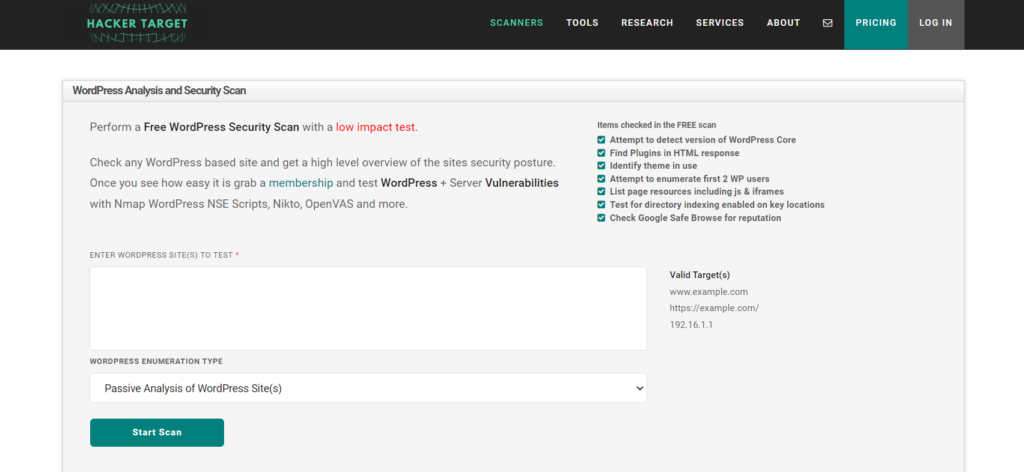Toggle 'Attempt to detect version of WordPress Core' checkbox
This screenshot has height=472, width=1024.
601,140
